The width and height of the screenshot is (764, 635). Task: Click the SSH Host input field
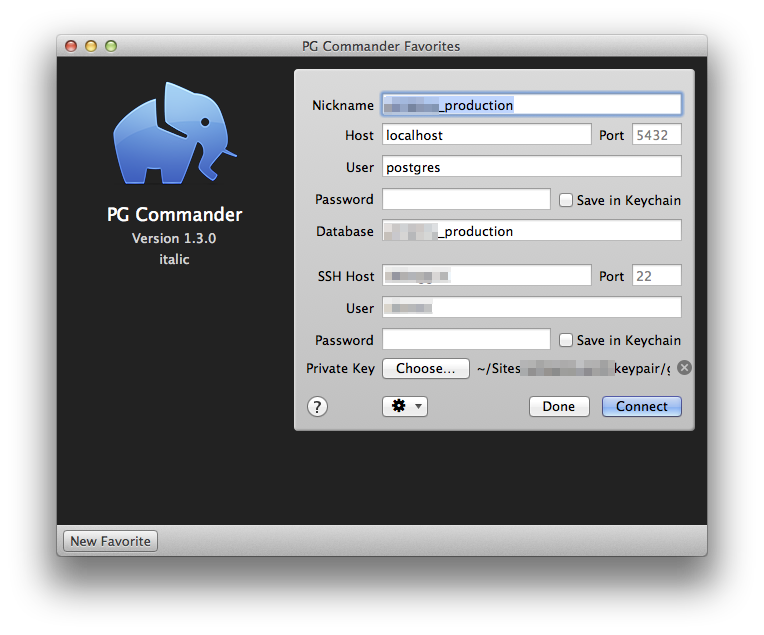pos(486,275)
